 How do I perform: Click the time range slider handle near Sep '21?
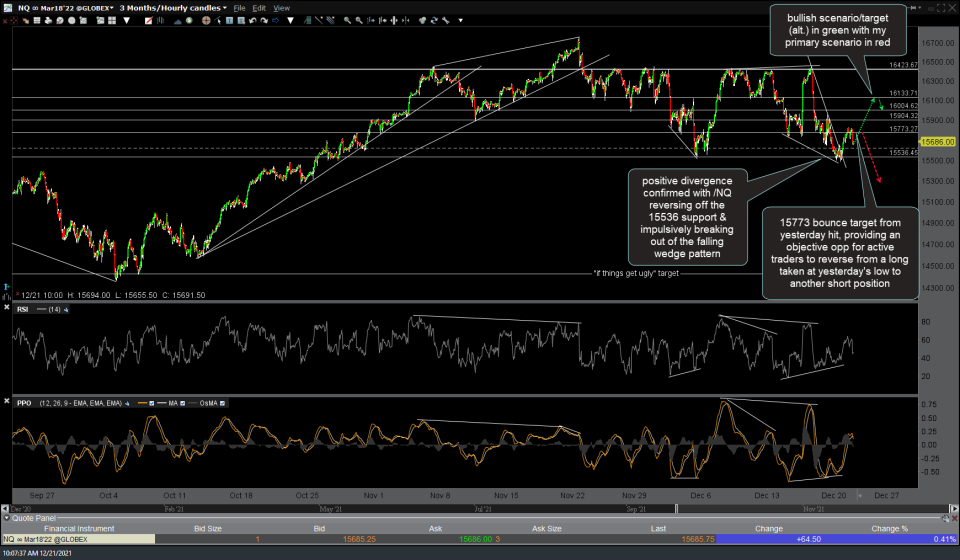click(x=676, y=509)
